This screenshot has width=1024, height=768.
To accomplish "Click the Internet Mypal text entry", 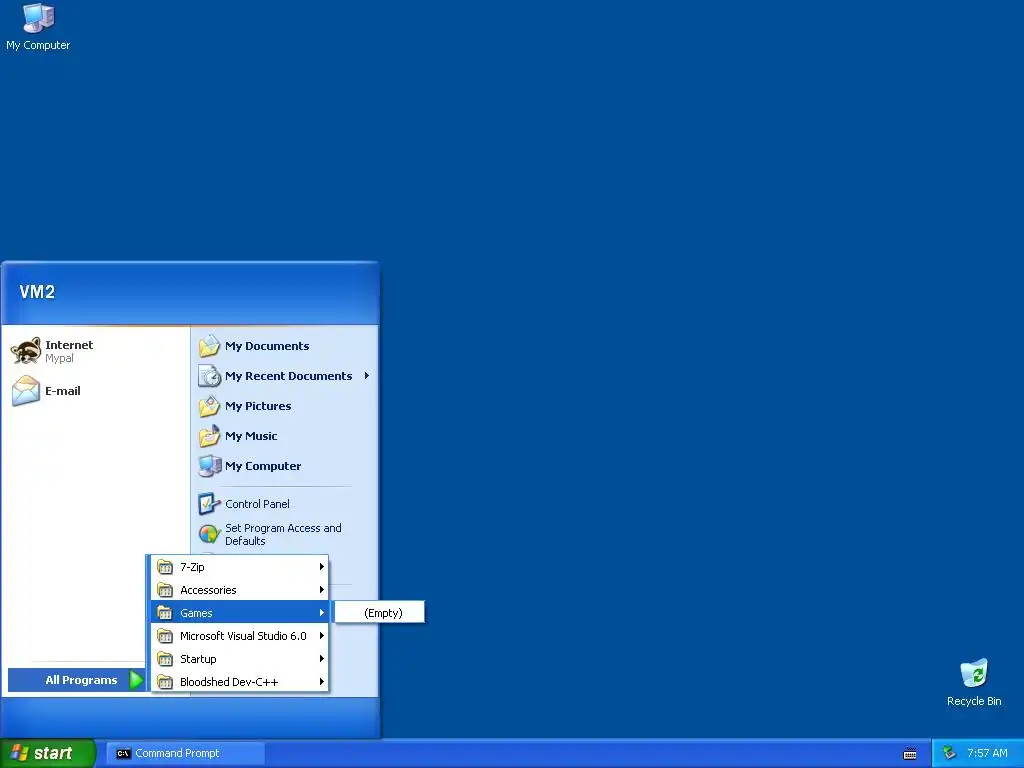I will pyautogui.click(x=69, y=351).
